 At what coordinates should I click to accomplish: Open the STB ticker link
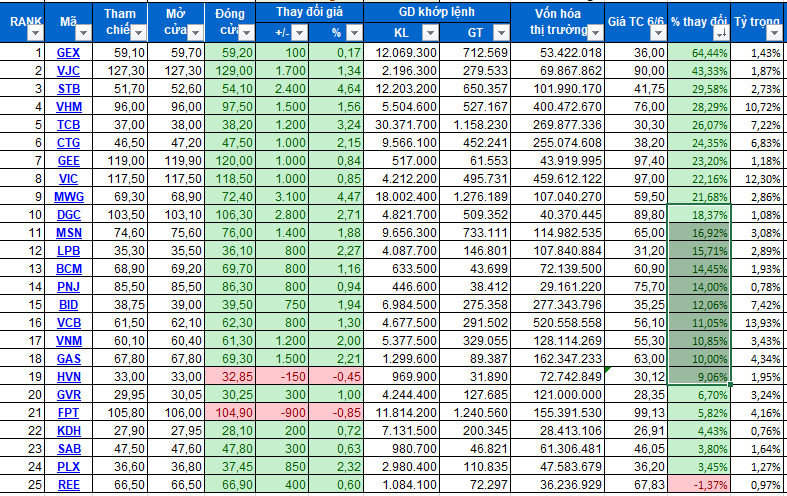tap(68, 89)
